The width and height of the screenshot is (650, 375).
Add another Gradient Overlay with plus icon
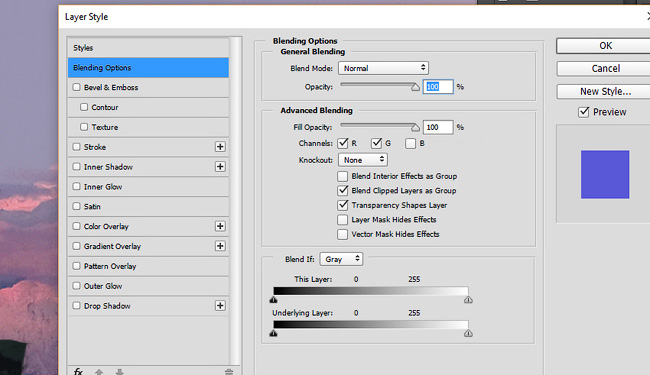[220, 246]
